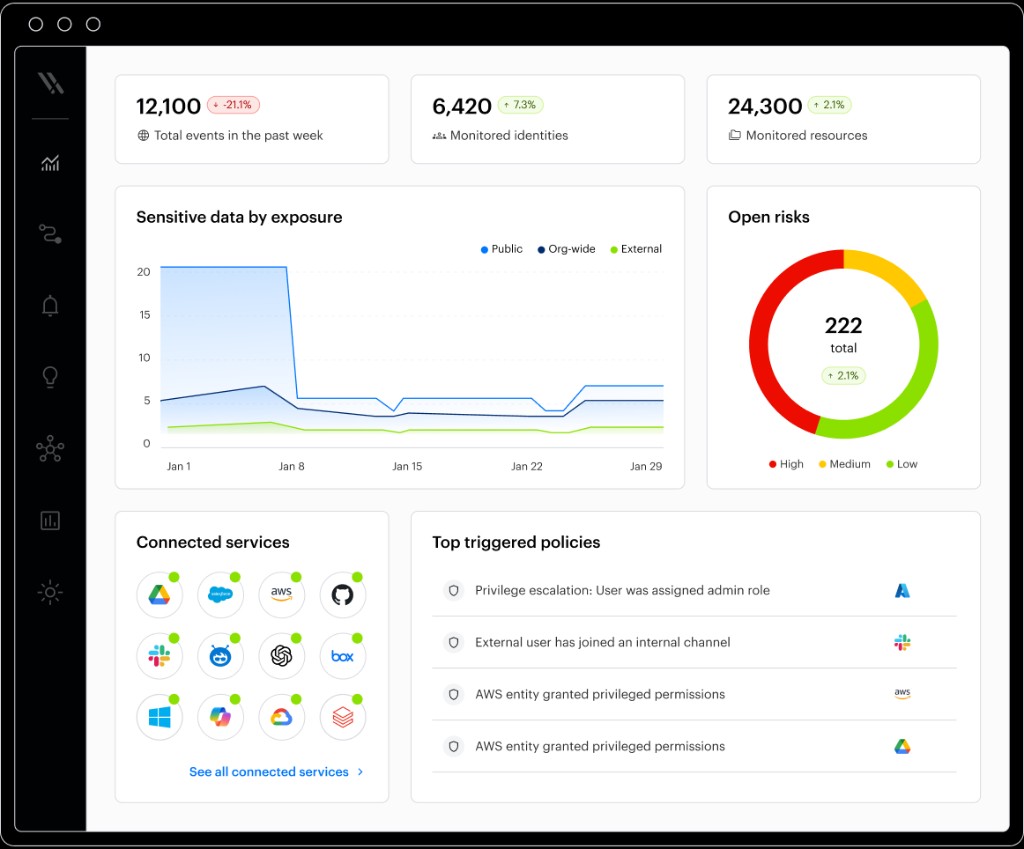The image size is (1024, 849).
Task: Click the -21.1% change badge
Action: pyautogui.click(x=234, y=104)
